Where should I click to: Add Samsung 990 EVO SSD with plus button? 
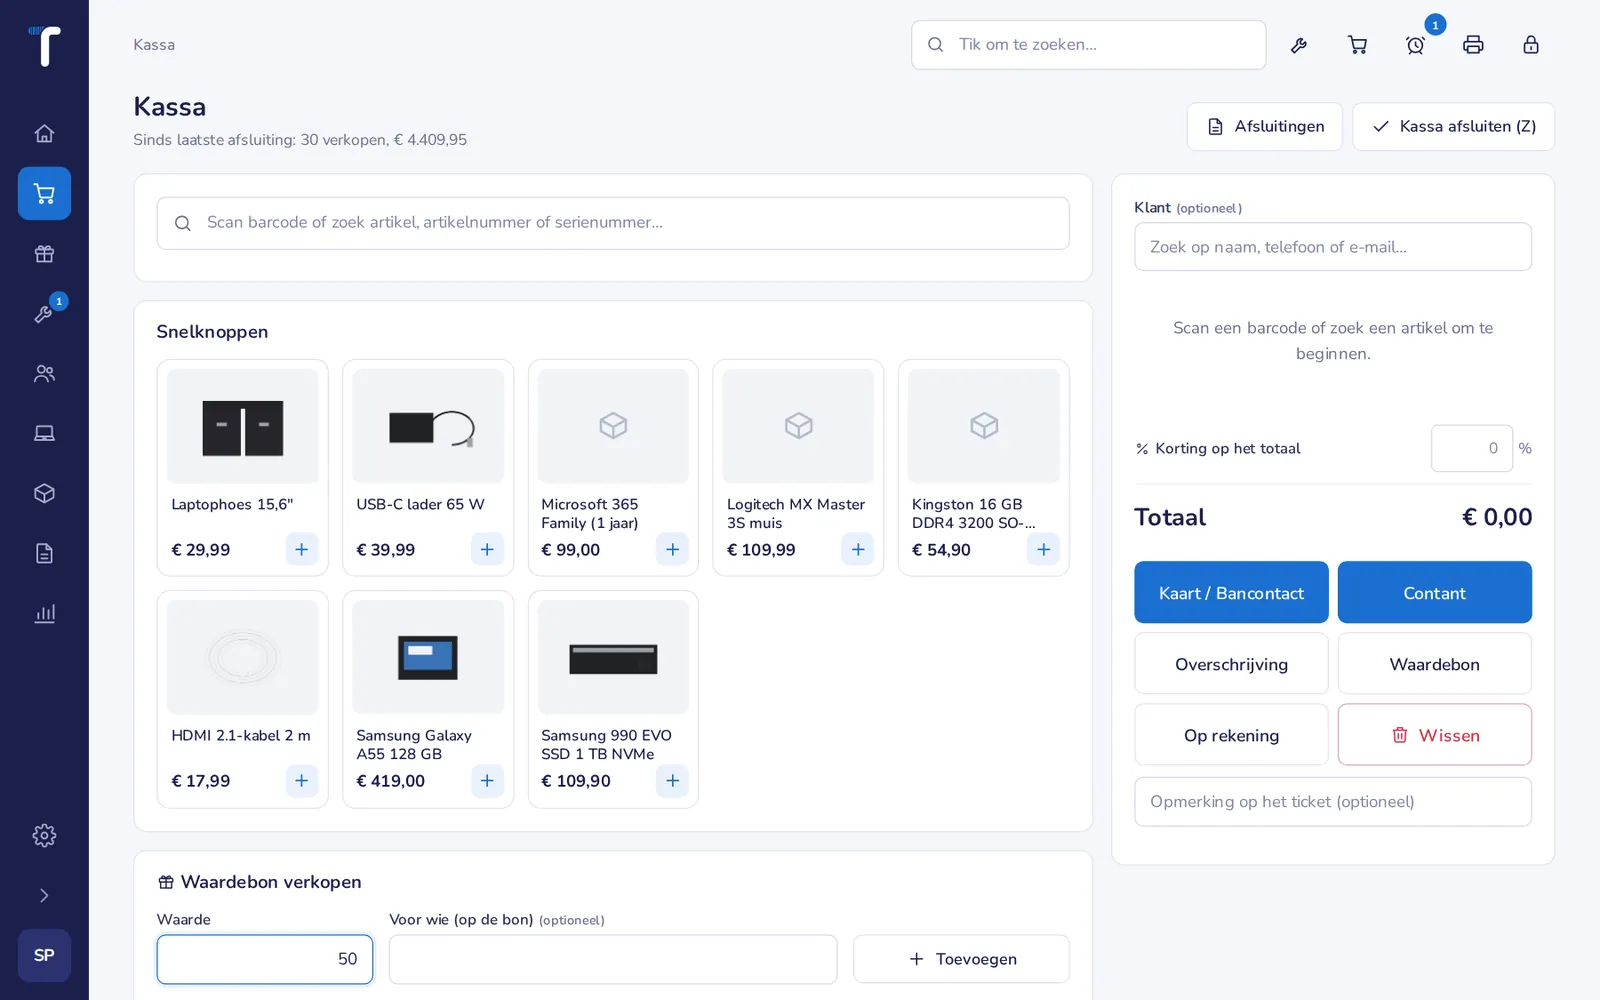(673, 780)
